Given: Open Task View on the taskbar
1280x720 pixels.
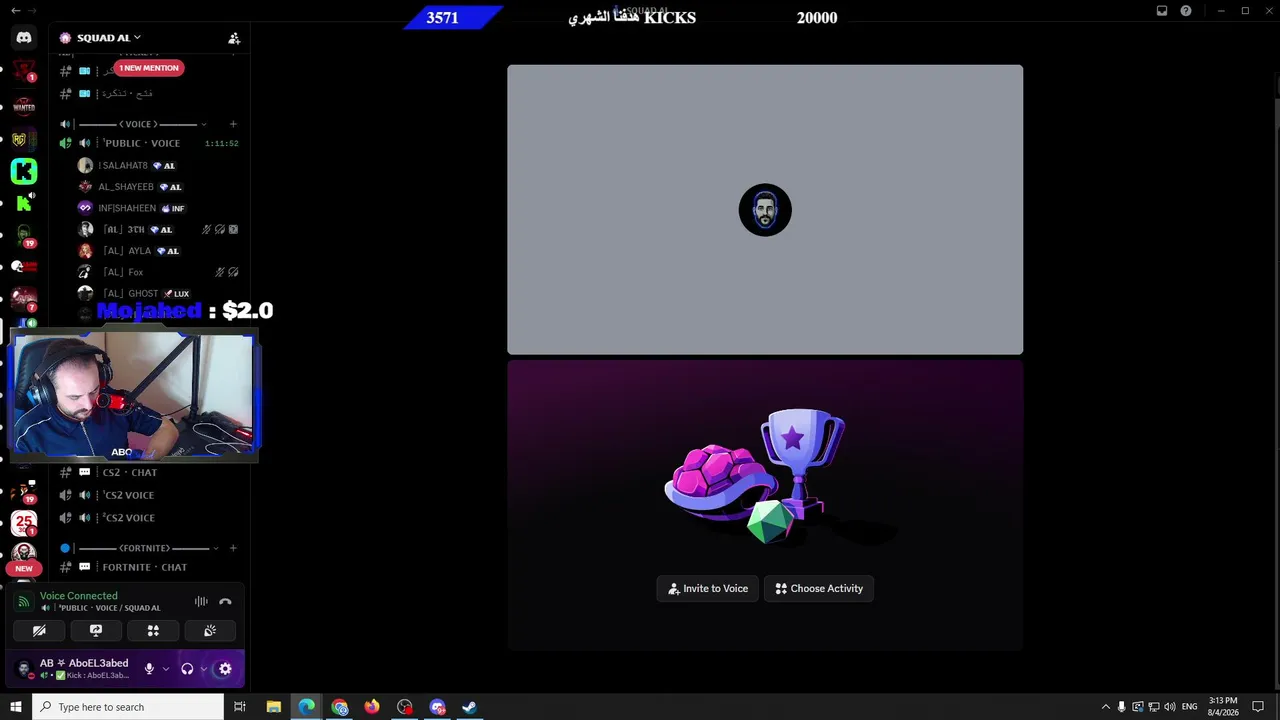Looking at the screenshot, I should pos(240,707).
